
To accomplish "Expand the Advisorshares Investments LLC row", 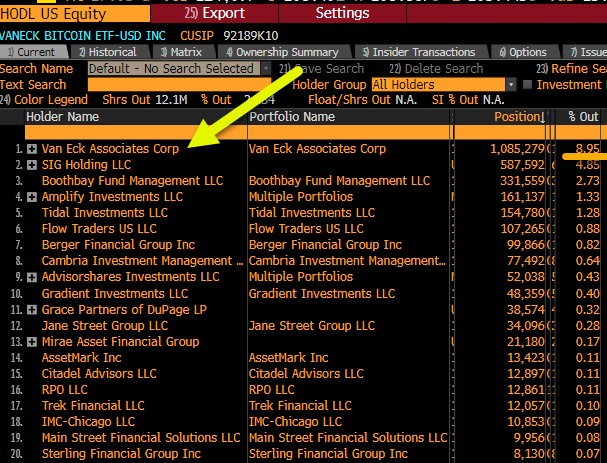I will pyautogui.click(x=32, y=277).
